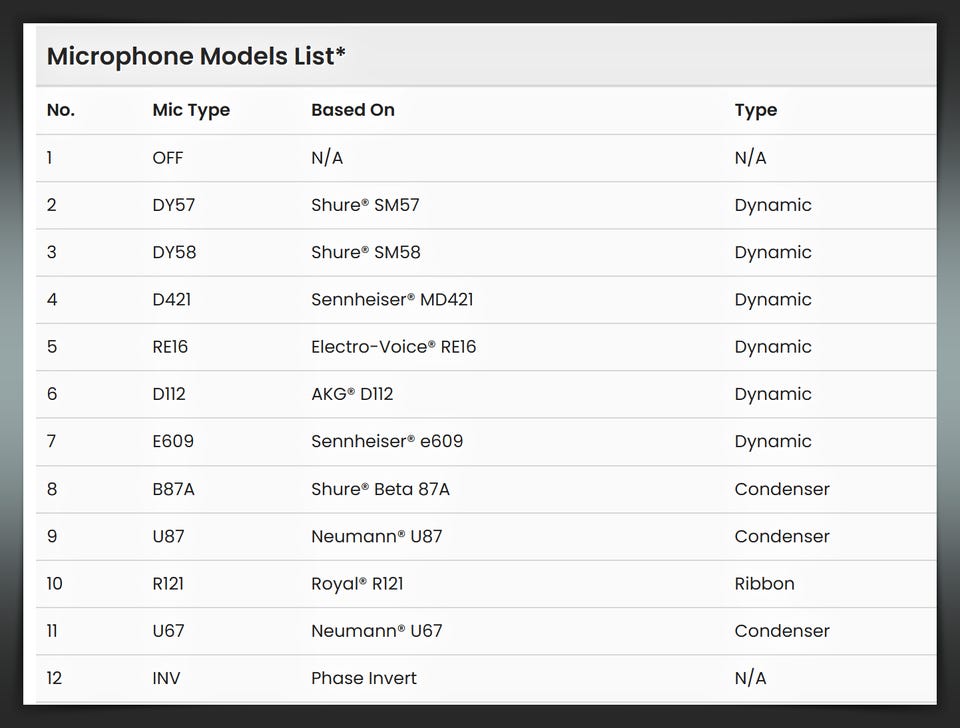This screenshot has width=960, height=728.
Task: Click the Shure SM58 entry
Action: 365,252
